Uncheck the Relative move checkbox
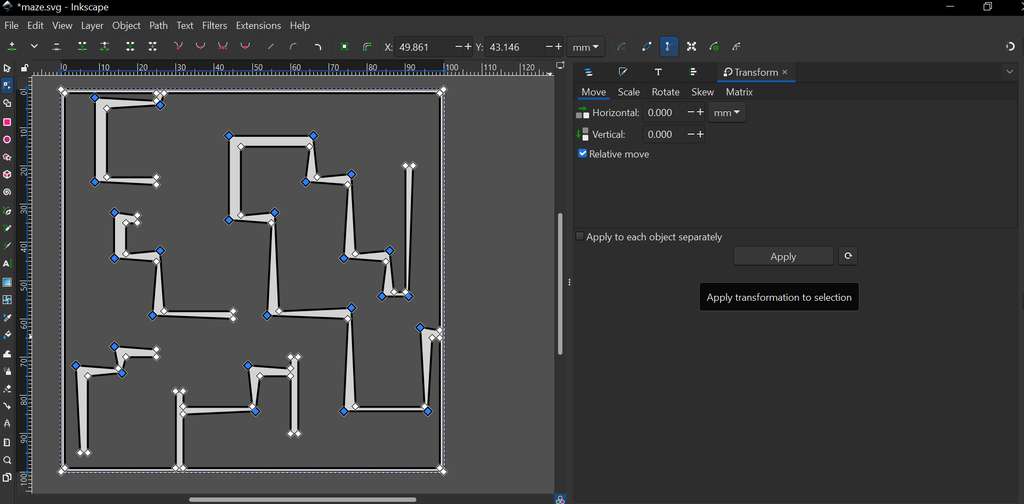 [x=583, y=153]
